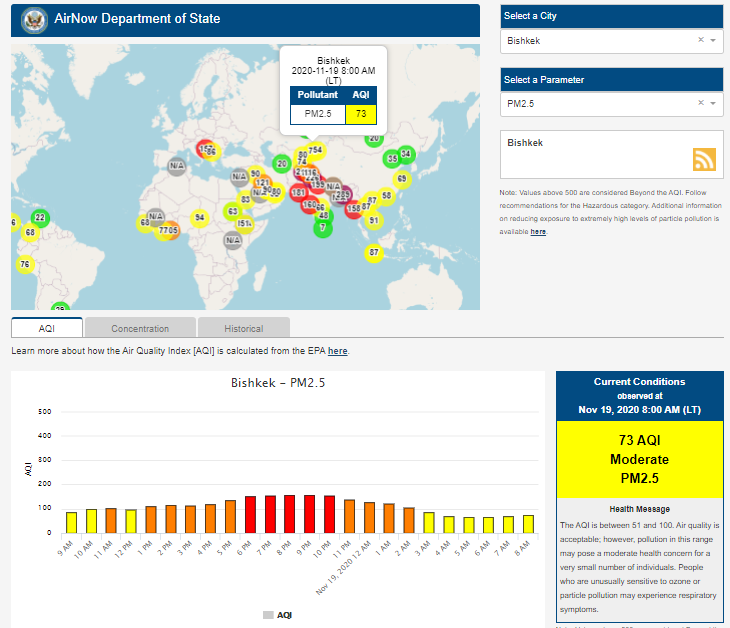Click the RSS feed icon for Bishkek
Viewport: 730px width, 628px height.
[705, 159]
